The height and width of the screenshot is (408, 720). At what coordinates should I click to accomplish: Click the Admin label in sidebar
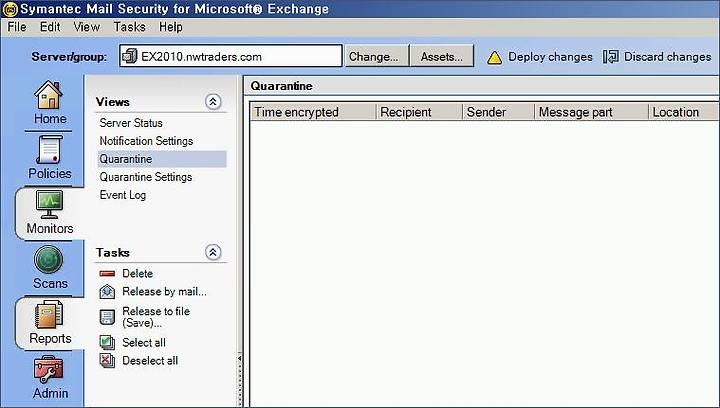50,393
